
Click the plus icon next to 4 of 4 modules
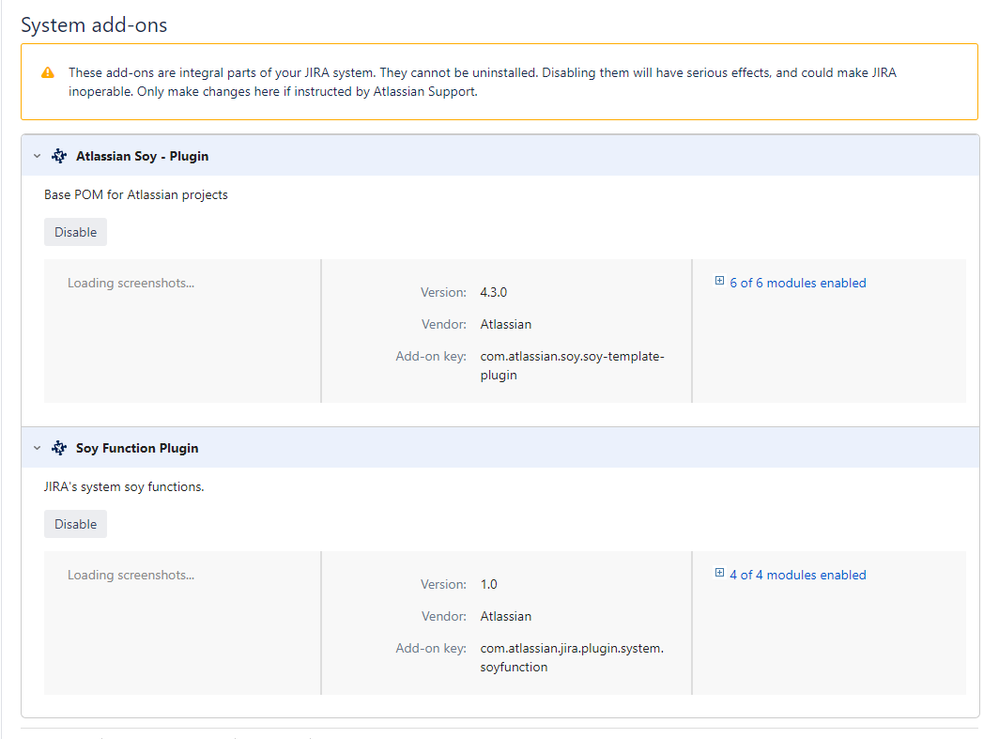coord(719,573)
